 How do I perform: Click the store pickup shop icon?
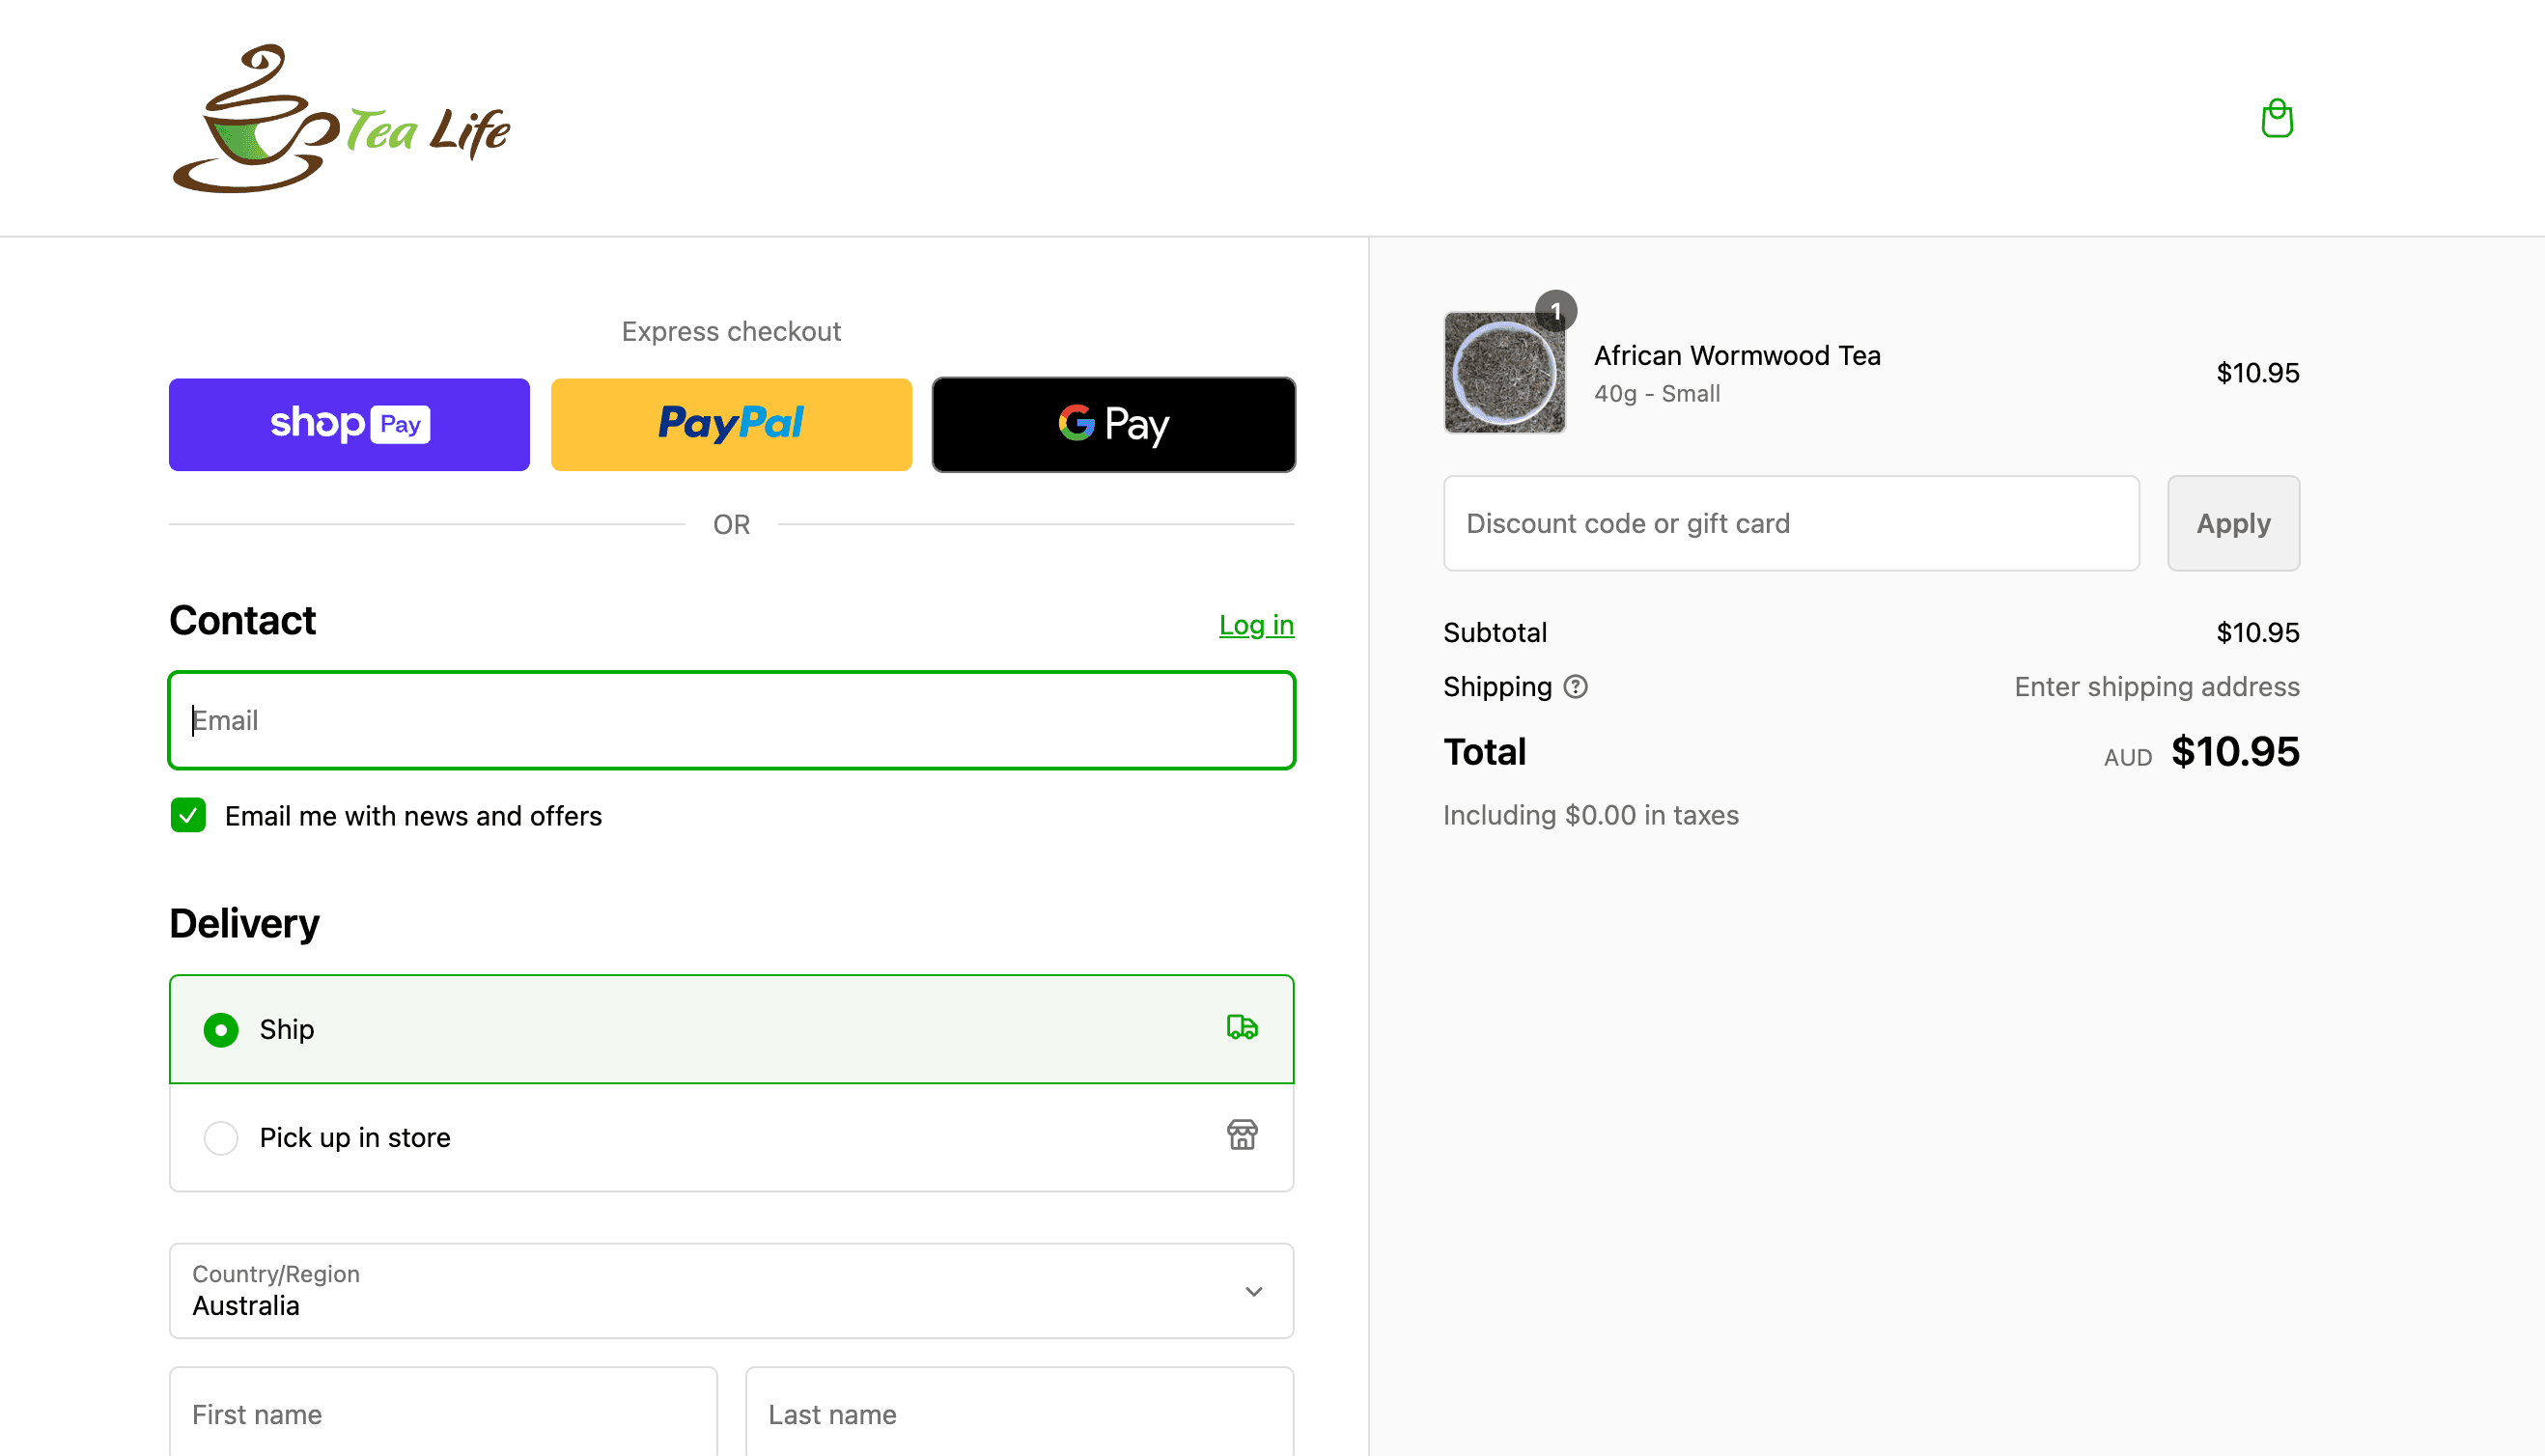(1242, 1135)
